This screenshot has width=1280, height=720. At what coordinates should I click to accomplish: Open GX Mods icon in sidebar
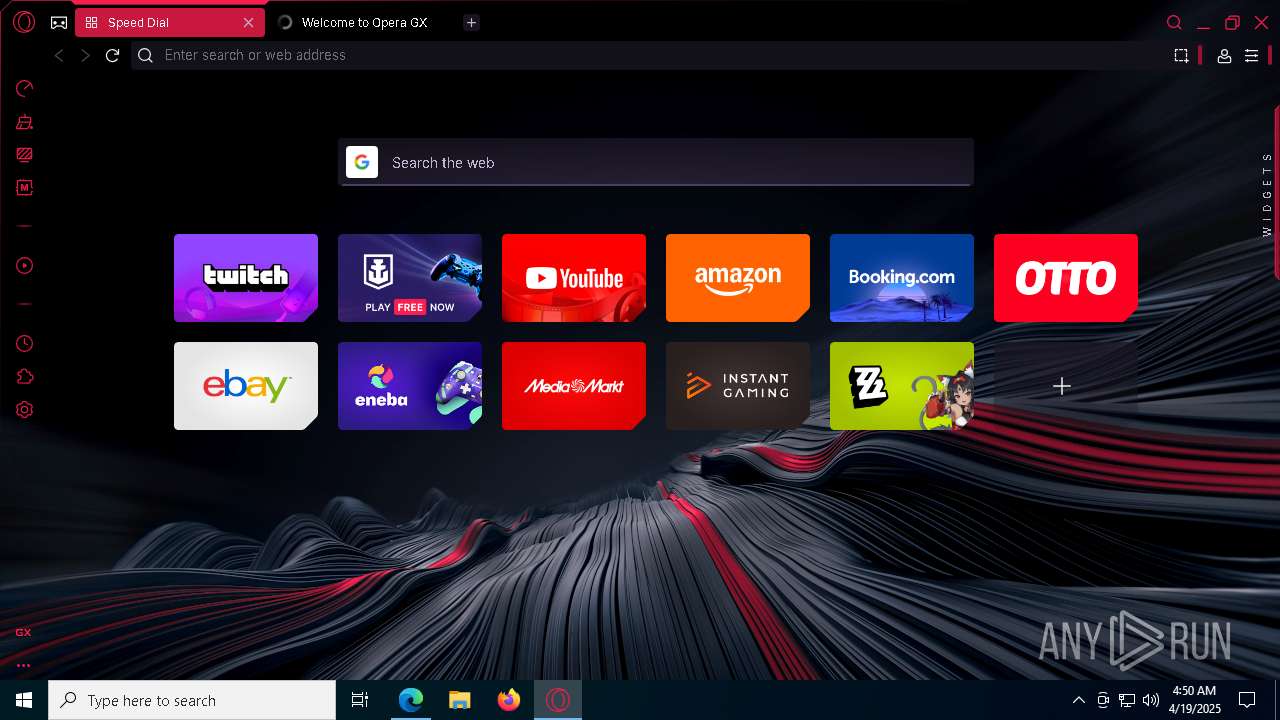click(x=25, y=187)
